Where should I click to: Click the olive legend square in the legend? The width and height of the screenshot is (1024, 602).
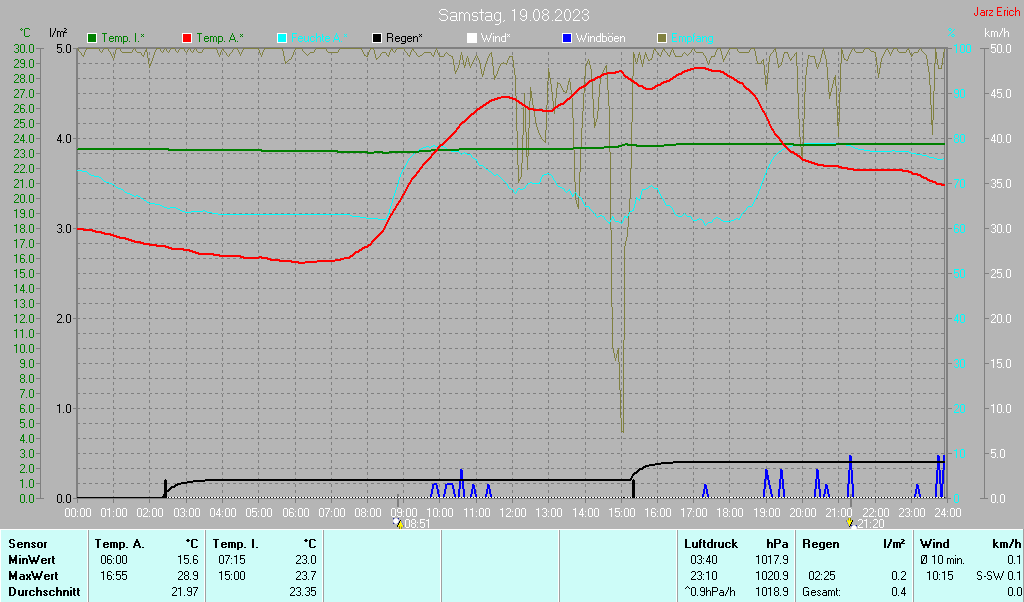(662, 38)
